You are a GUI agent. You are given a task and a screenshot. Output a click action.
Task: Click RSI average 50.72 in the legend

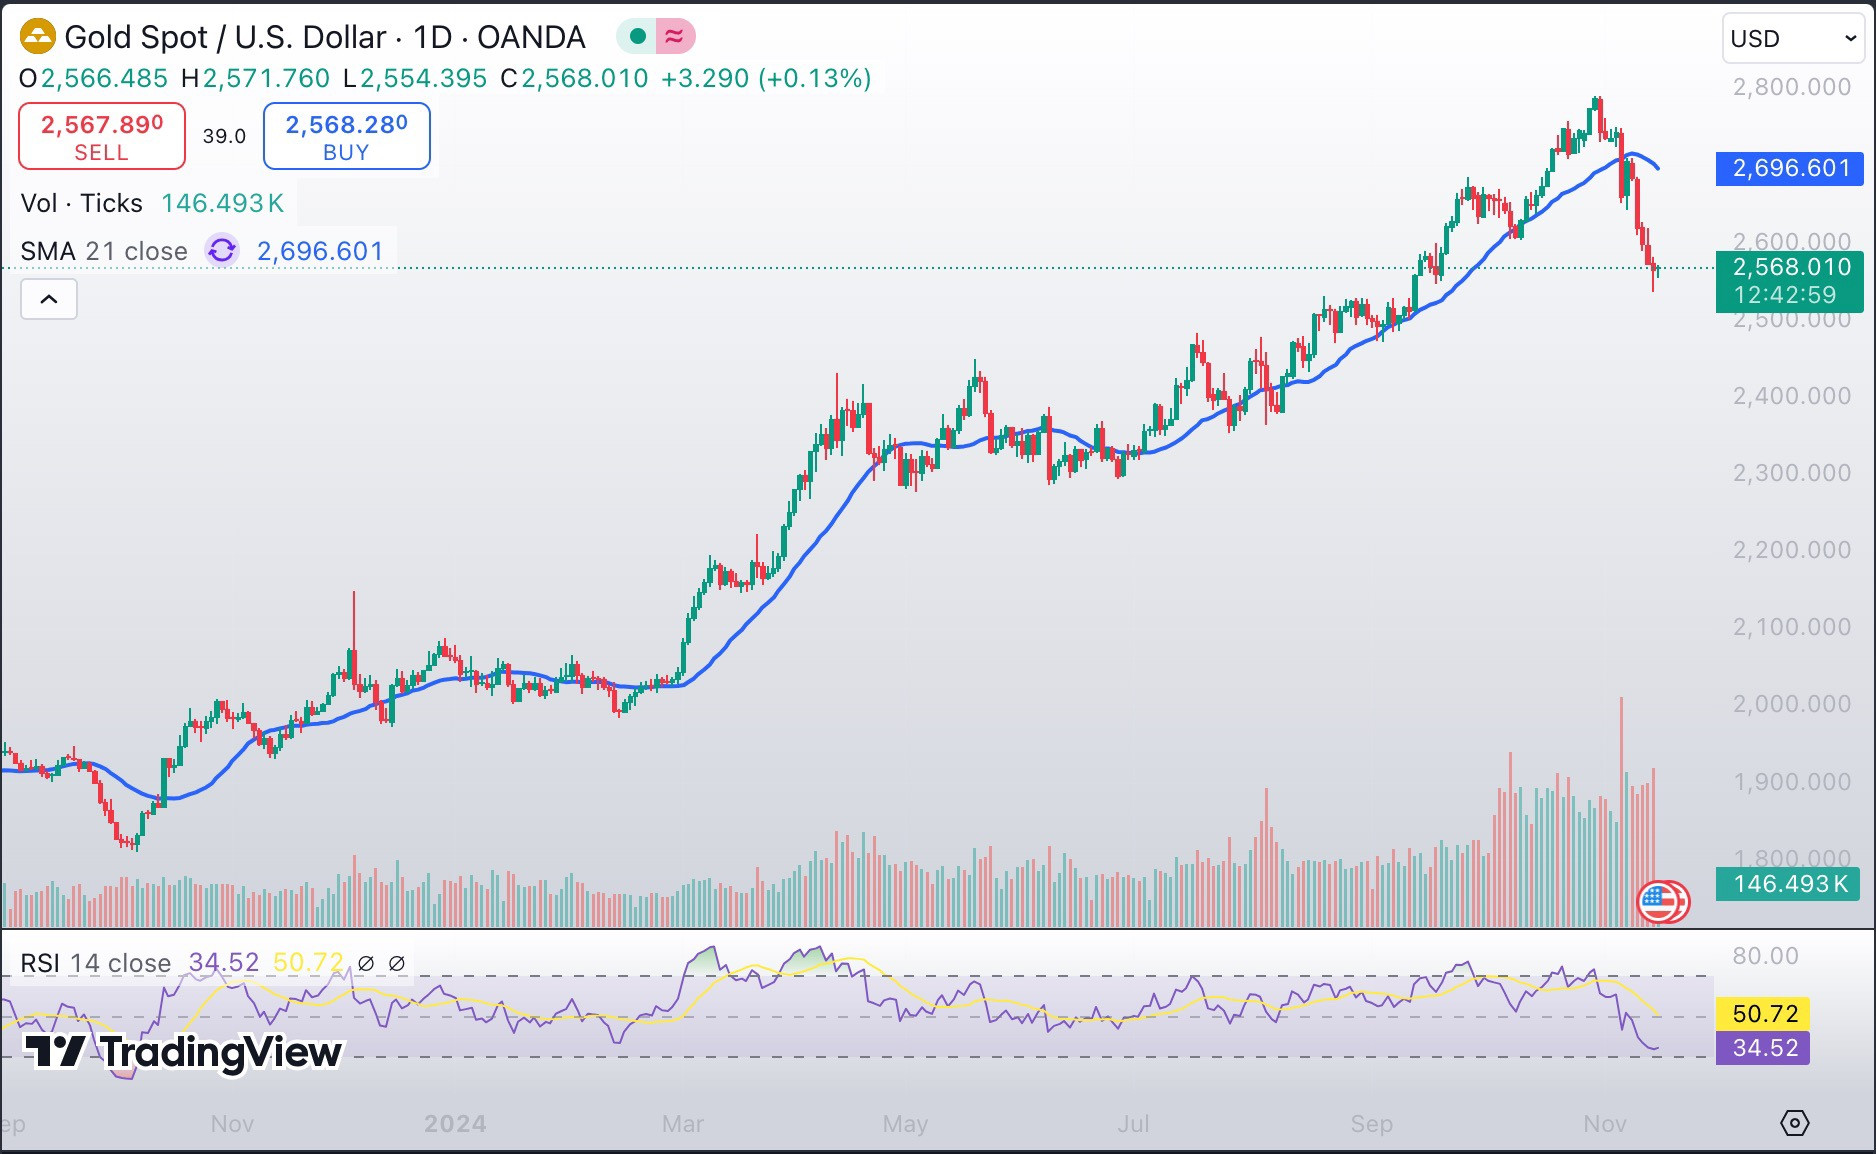pyautogui.click(x=308, y=963)
